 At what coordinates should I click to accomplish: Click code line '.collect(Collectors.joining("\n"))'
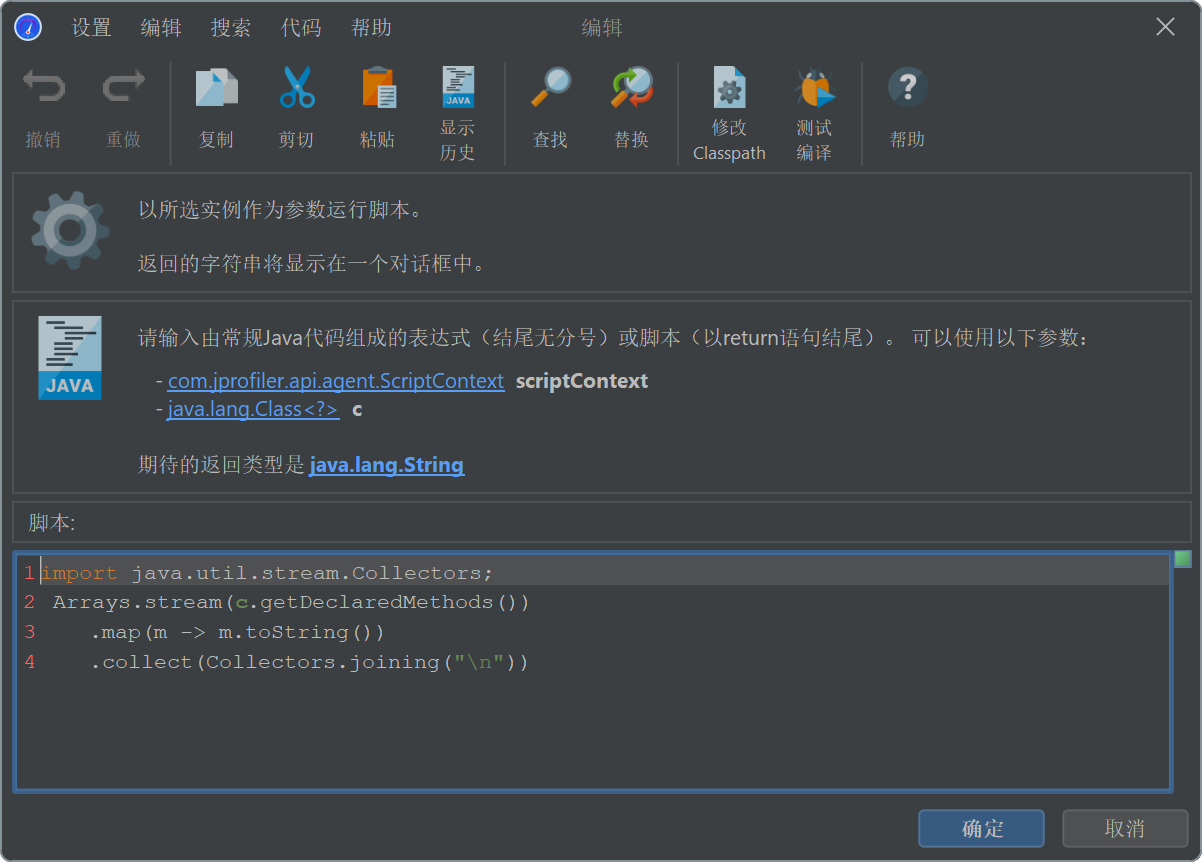point(309,662)
